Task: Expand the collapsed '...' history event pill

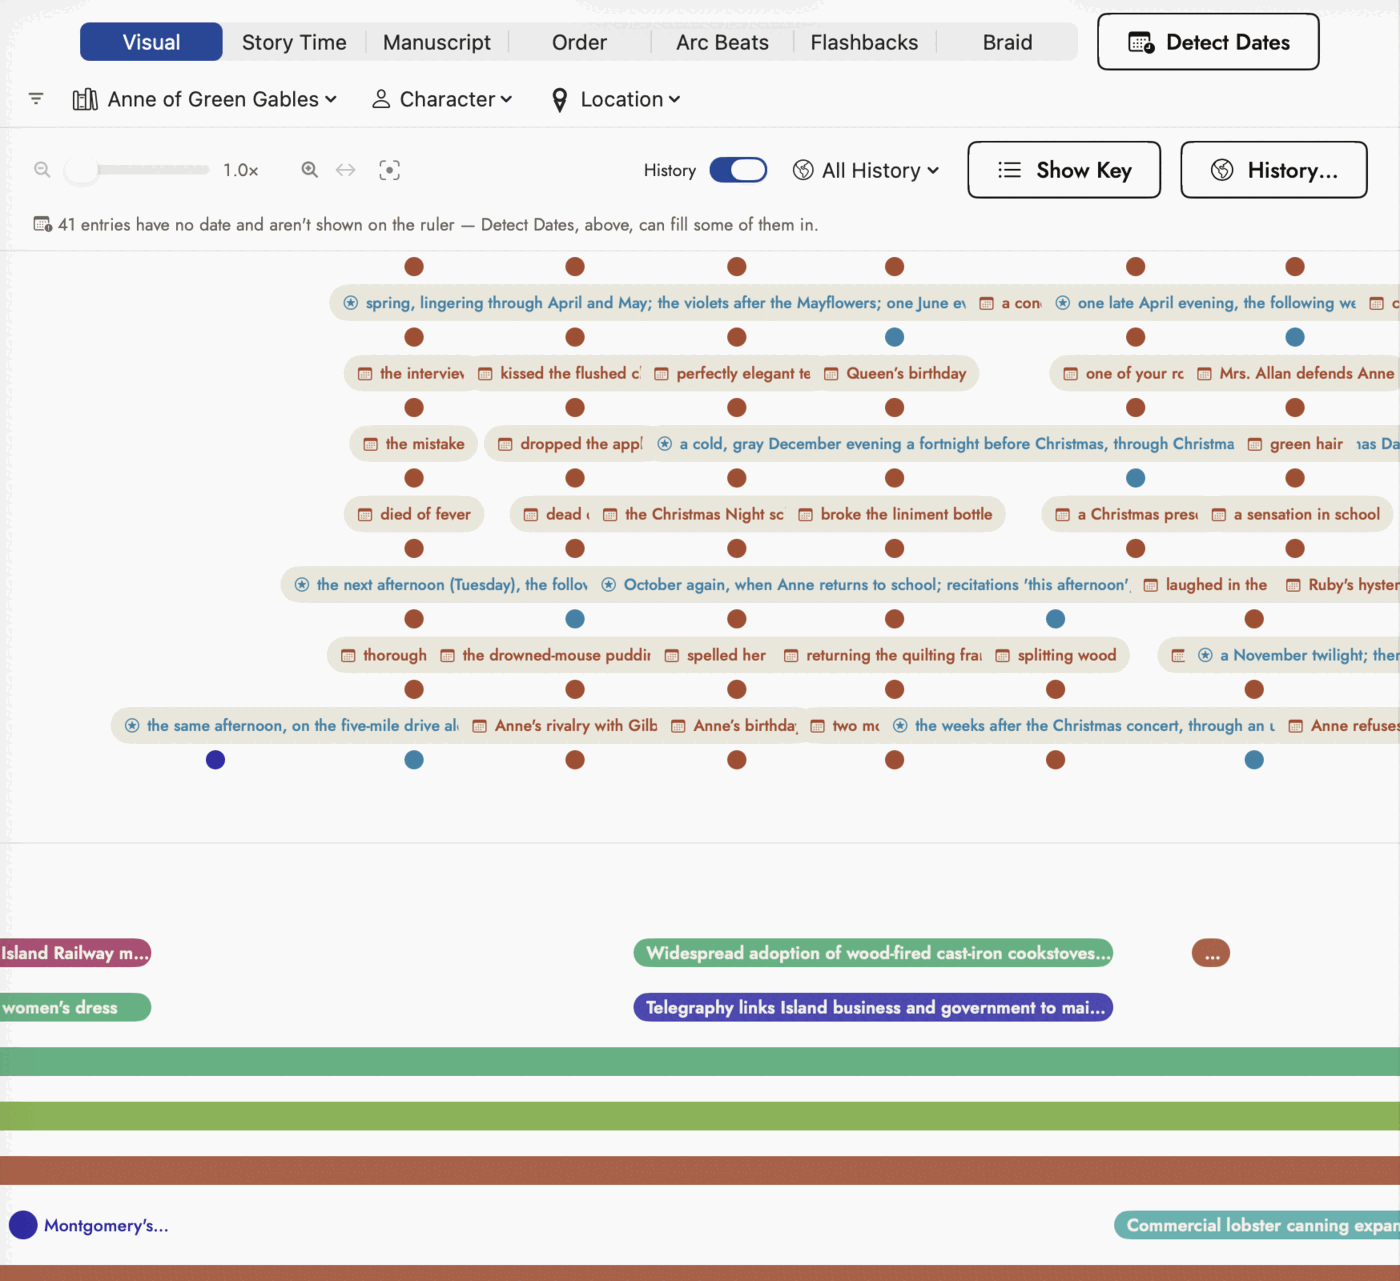Action: click(x=1211, y=954)
